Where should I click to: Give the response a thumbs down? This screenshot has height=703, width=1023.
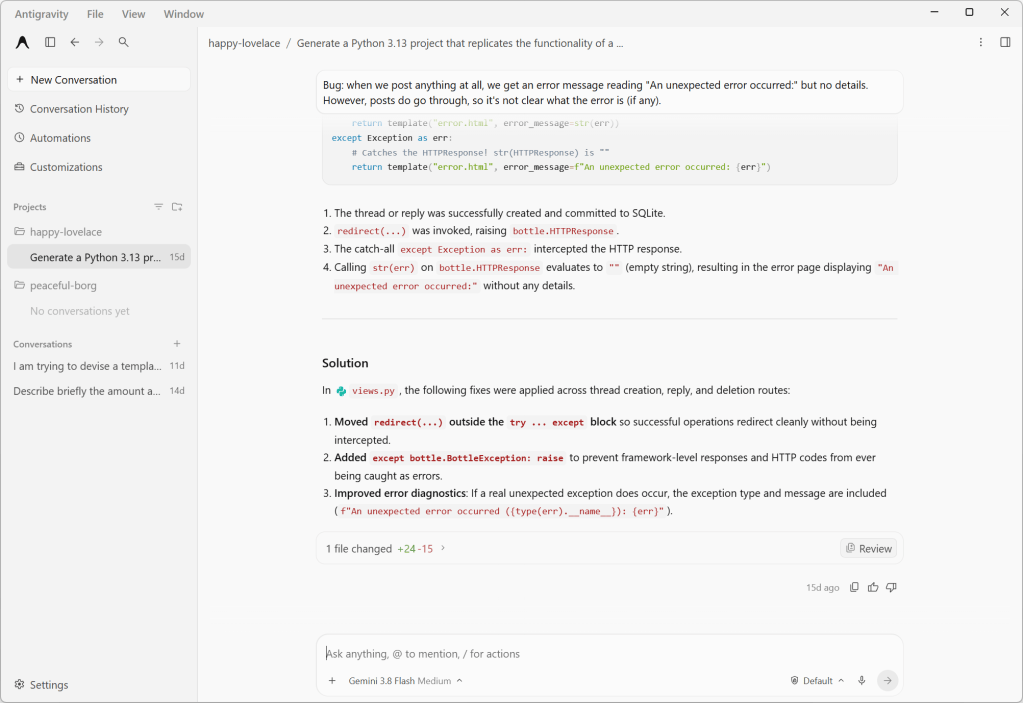pos(891,587)
